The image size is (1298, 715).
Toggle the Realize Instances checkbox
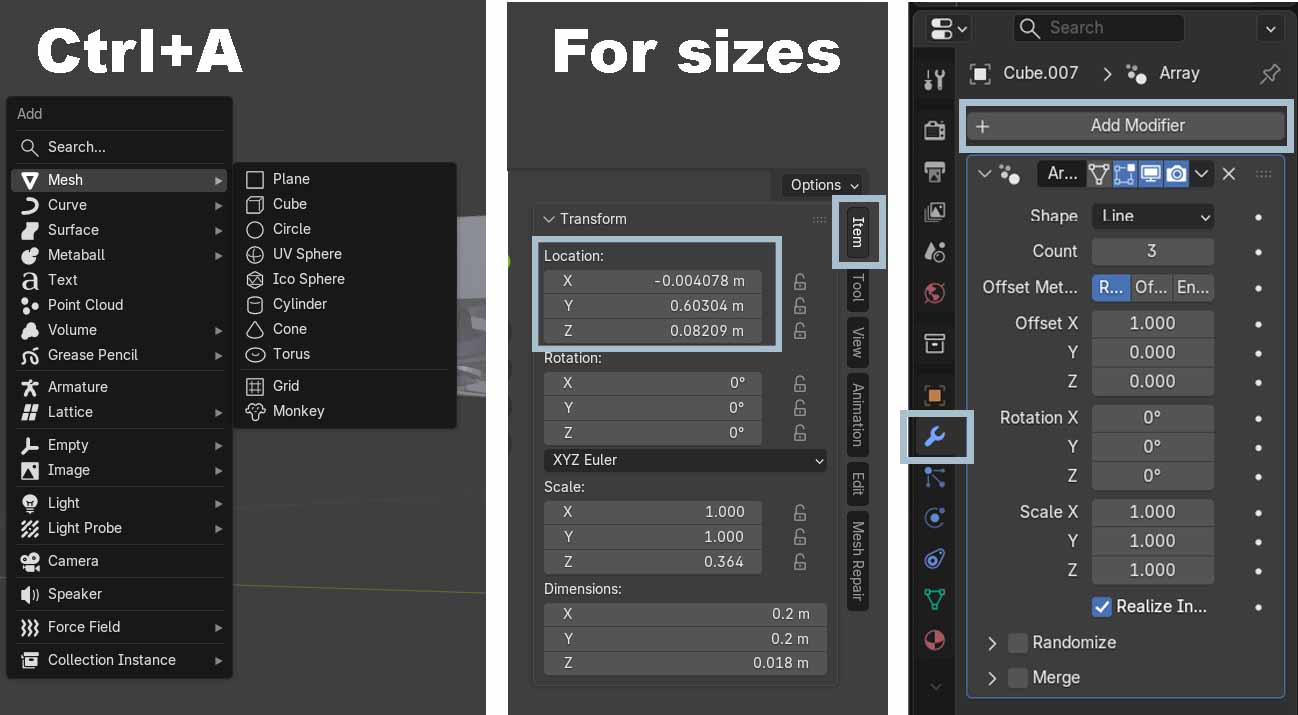(1102, 606)
